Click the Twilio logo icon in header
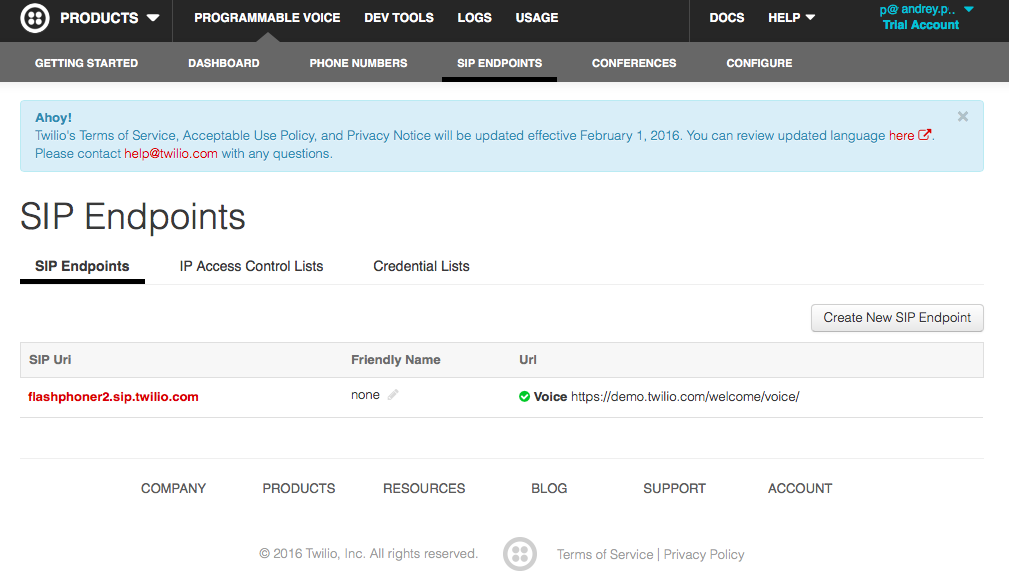The height and width of the screenshot is (571, 1009). (x=35, y=18)
